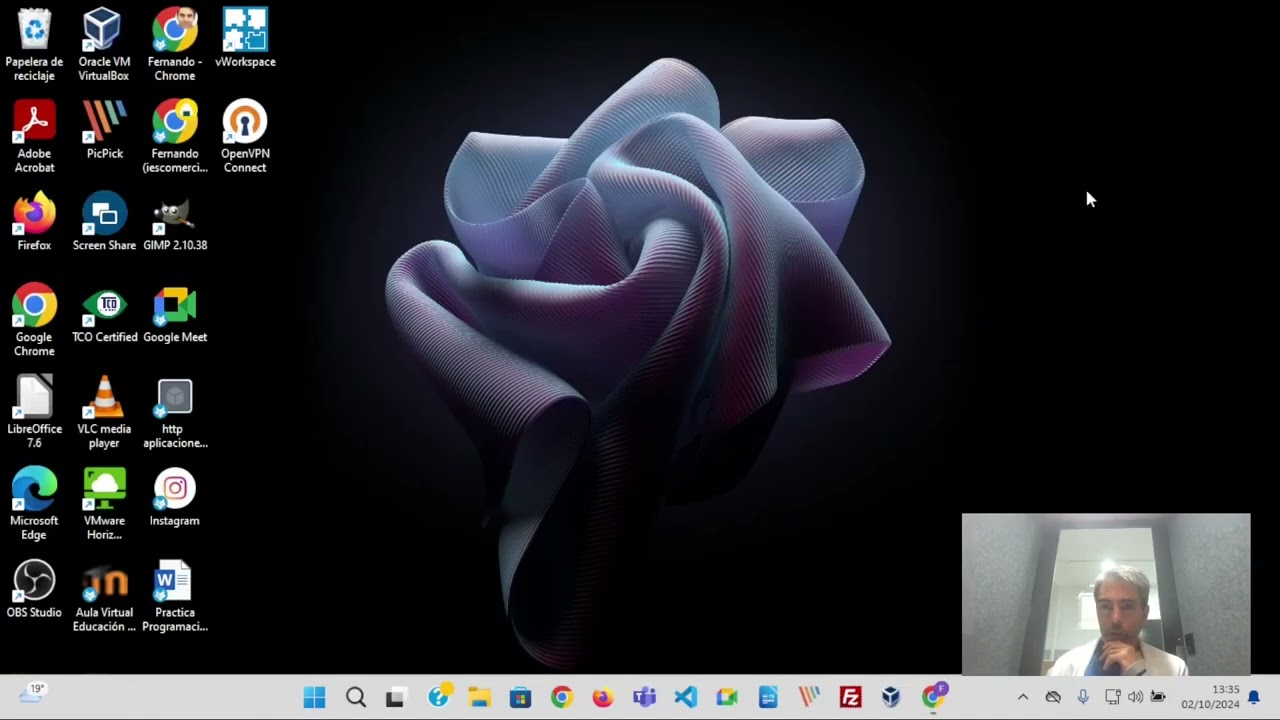Open the Papelera de reciclaje desktop icon

34,45
